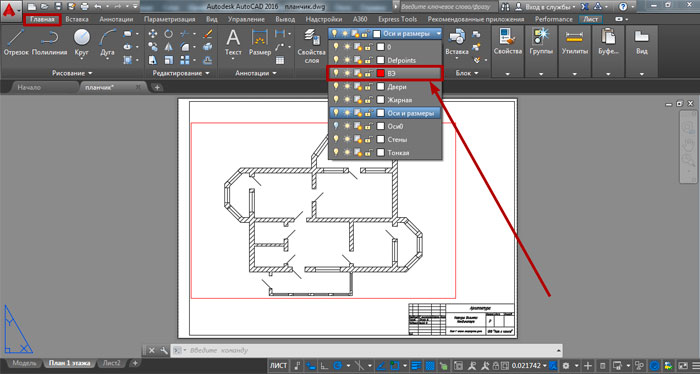
Task: Click the red color swatch of ВЭ layer
Action: click(380, 73)
